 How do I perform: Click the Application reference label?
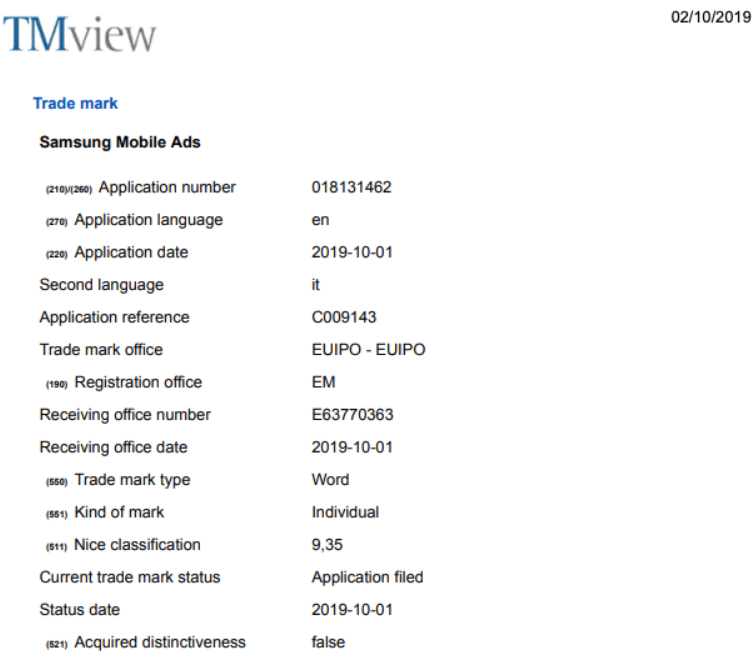(x=114, y=317)
